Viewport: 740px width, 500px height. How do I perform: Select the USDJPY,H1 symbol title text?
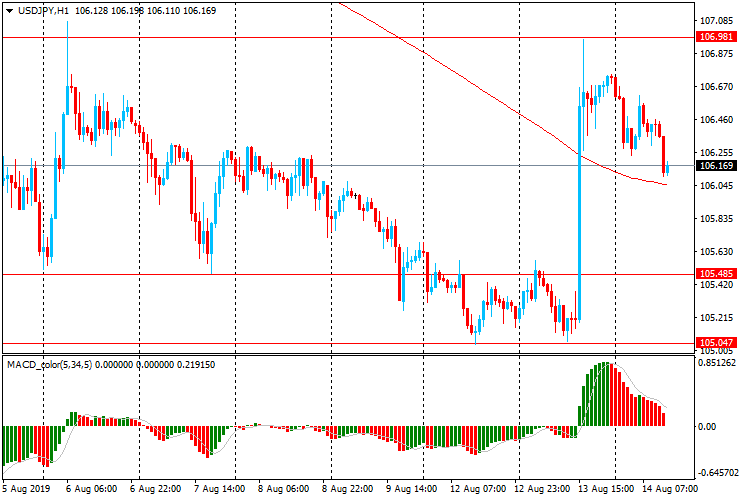click(43, 11)
